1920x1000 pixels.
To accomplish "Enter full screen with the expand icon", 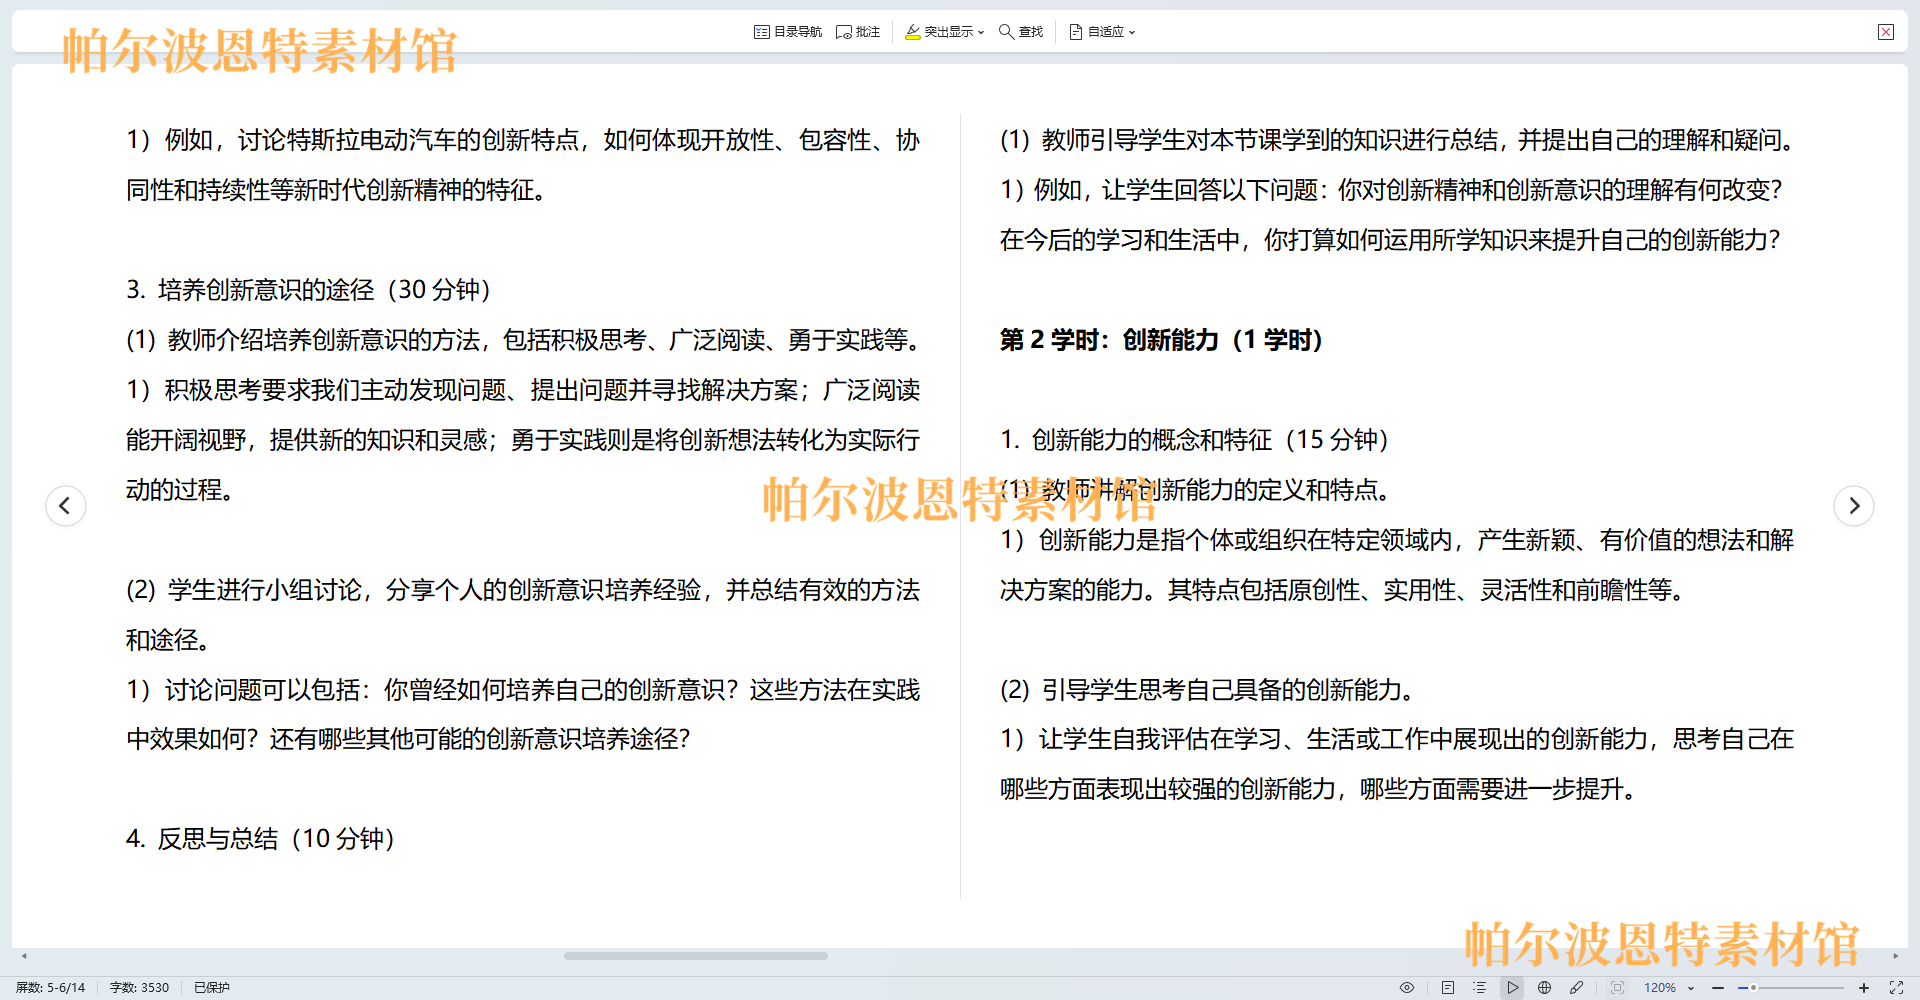I will click(1896, 987).
